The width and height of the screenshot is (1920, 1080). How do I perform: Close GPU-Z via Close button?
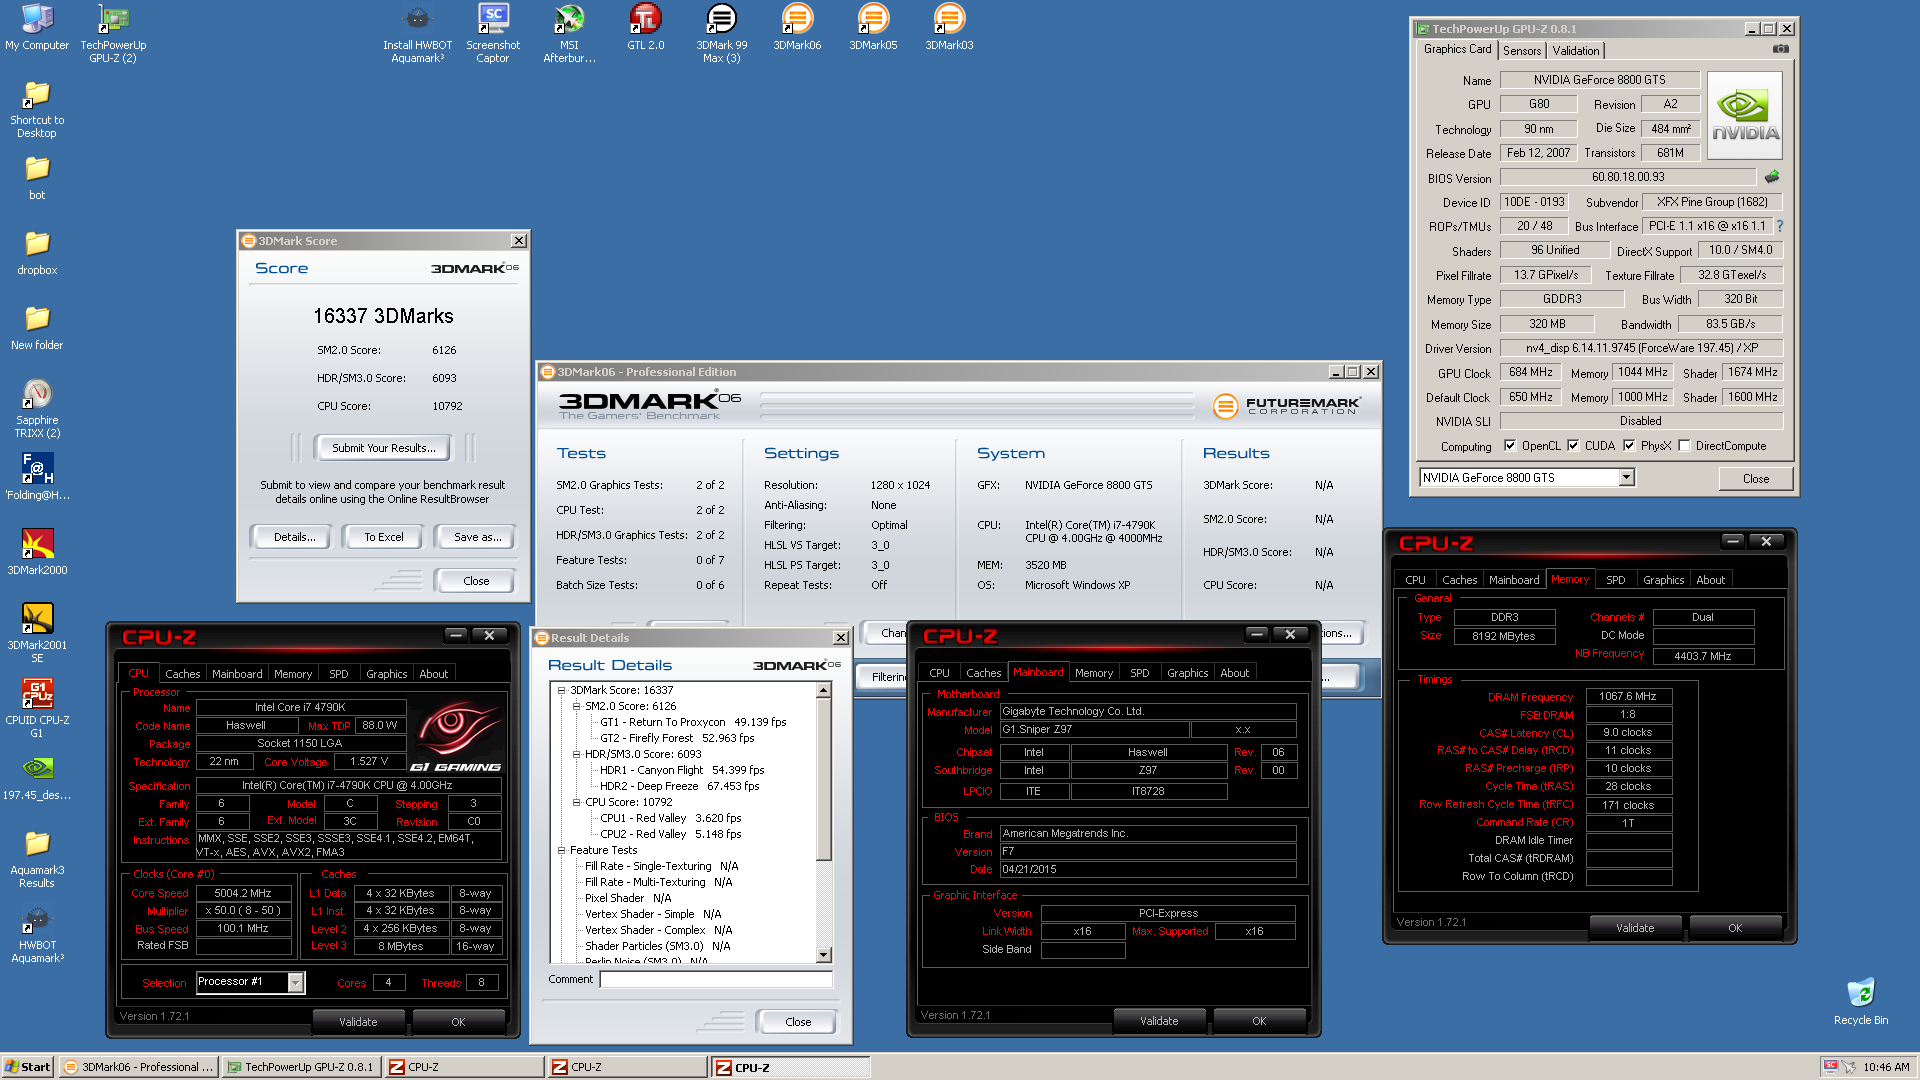(1755, 479)
